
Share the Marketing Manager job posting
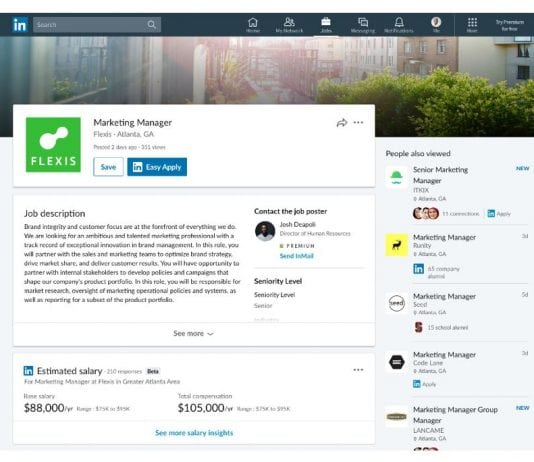tap(342, 123)
